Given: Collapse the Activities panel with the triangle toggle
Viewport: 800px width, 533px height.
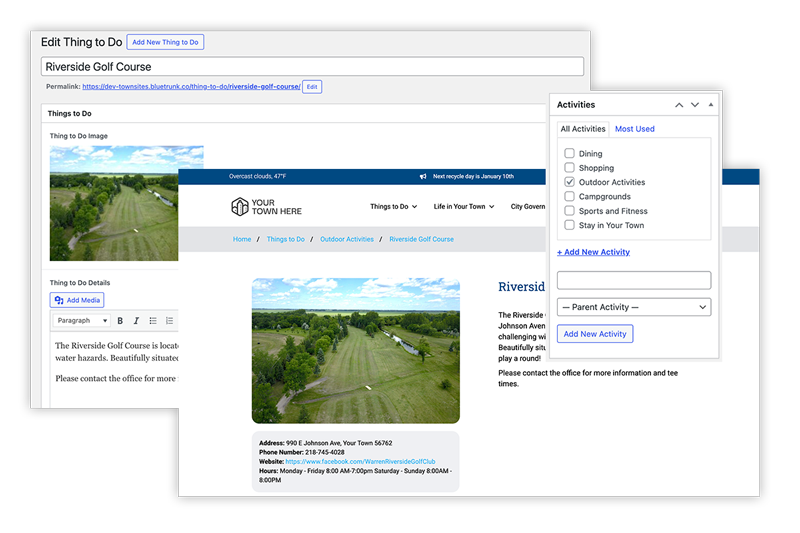Looking at the screenshot, I should click(x=711, y=105).
